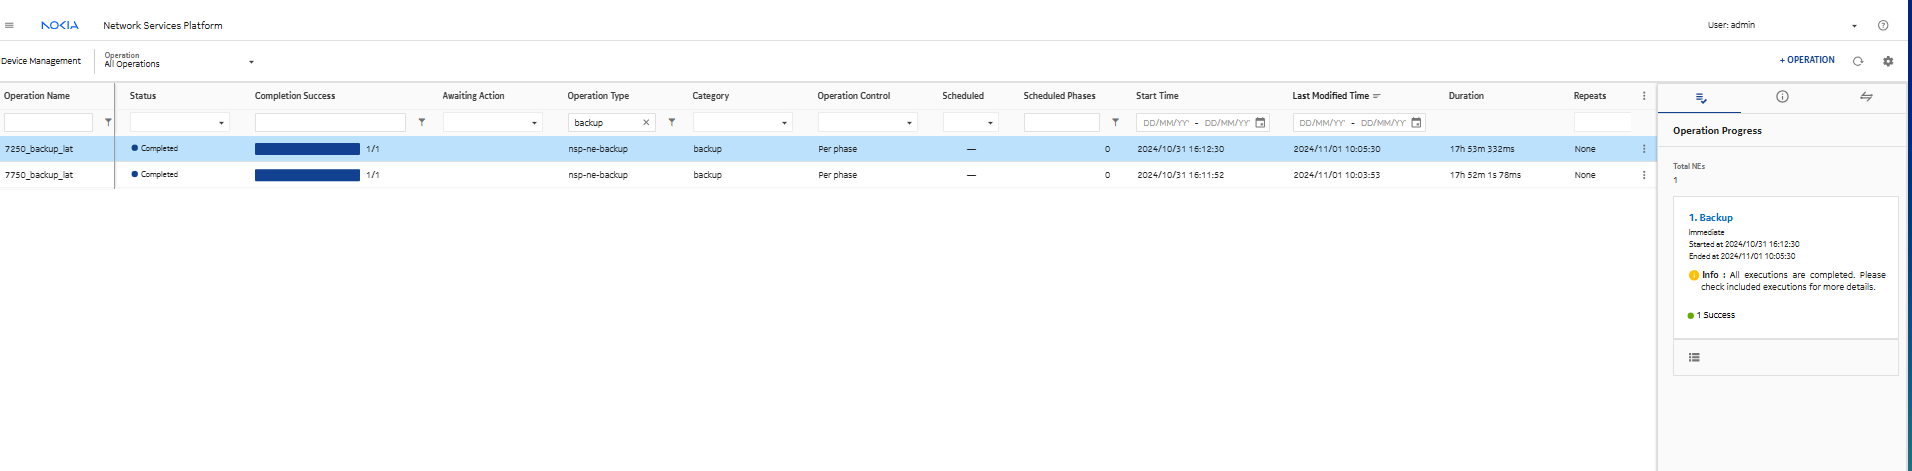
Task: Switch to the arrows tab in side panel
Action: click(x=1866, y=97)
